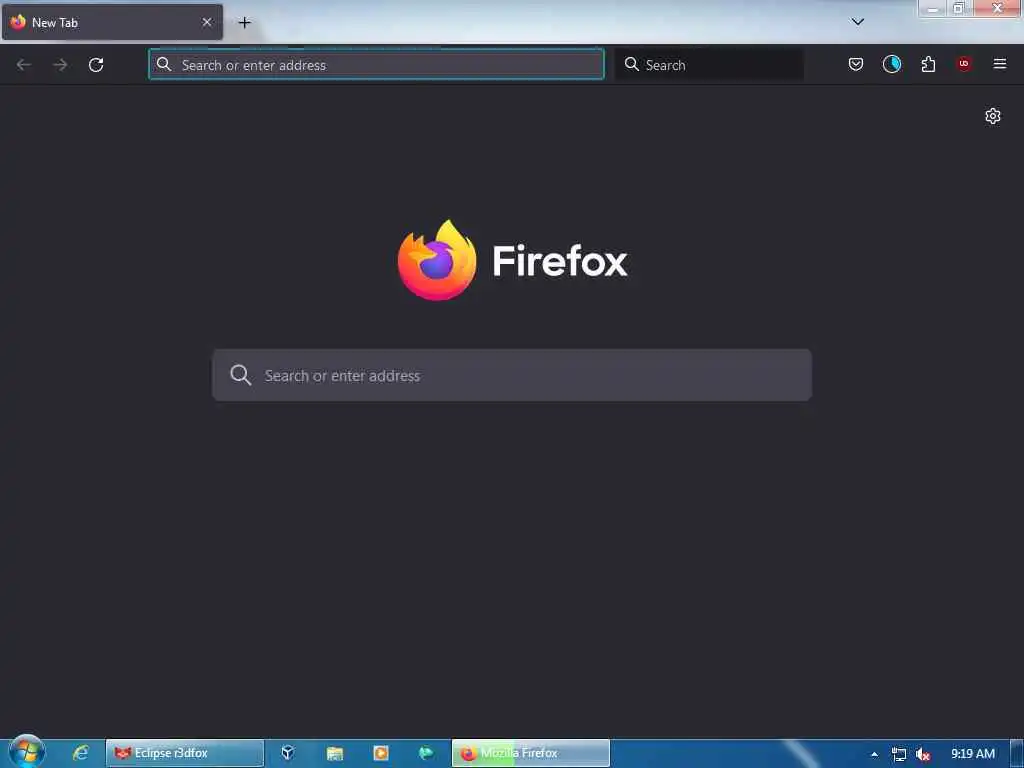Open the Pocket save icon
The width and height of the screenshot is (1024, 768).
(x=856, y=64)
